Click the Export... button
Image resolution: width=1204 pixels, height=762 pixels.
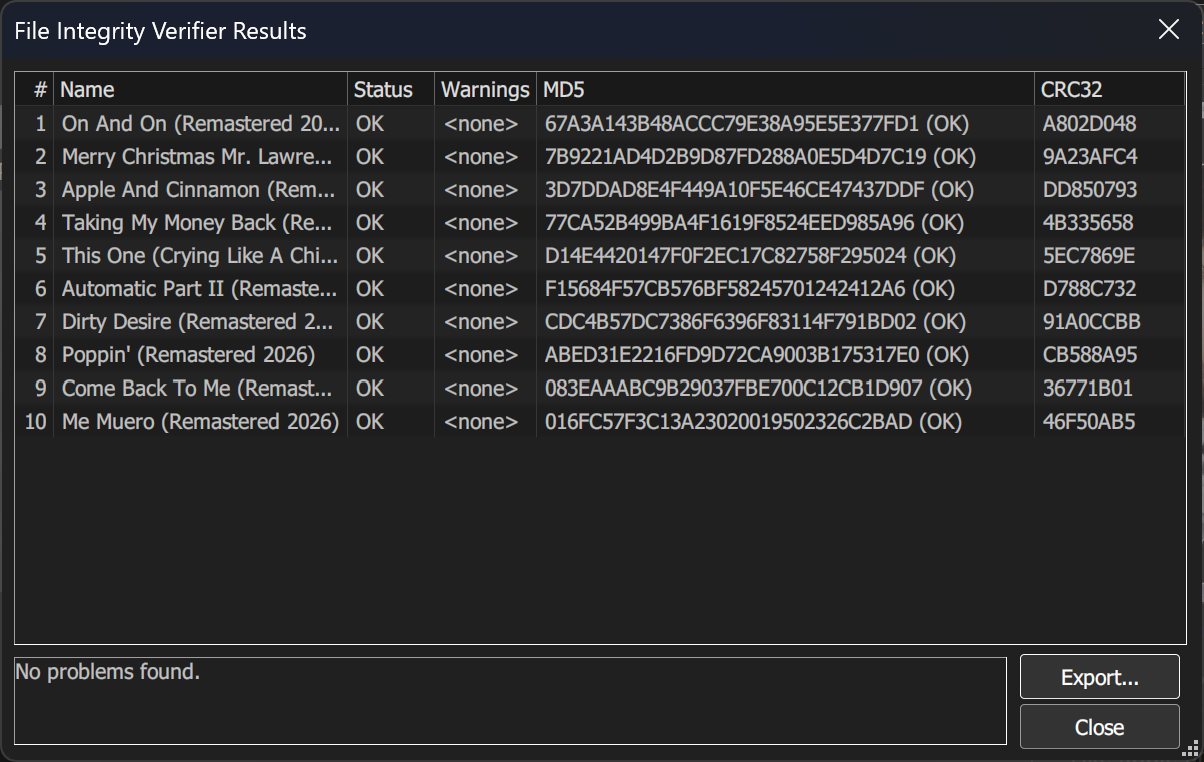point(1099,677)
